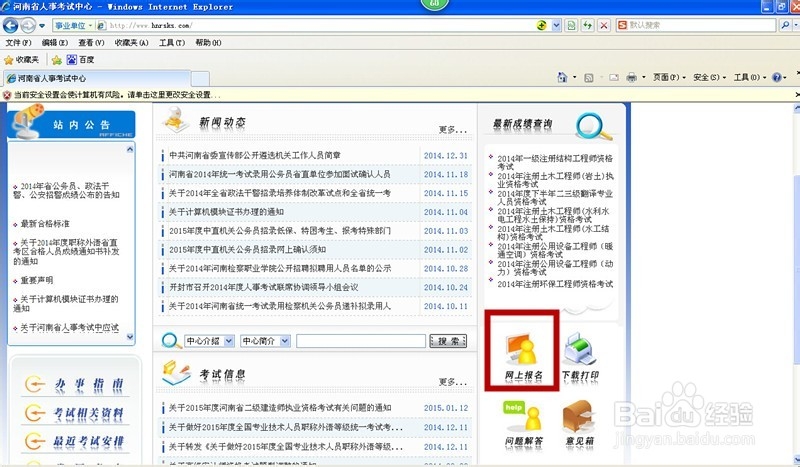Open 重要声明 announcement
The height and width of the screenshot is (467, 800).
coord(37,280)
